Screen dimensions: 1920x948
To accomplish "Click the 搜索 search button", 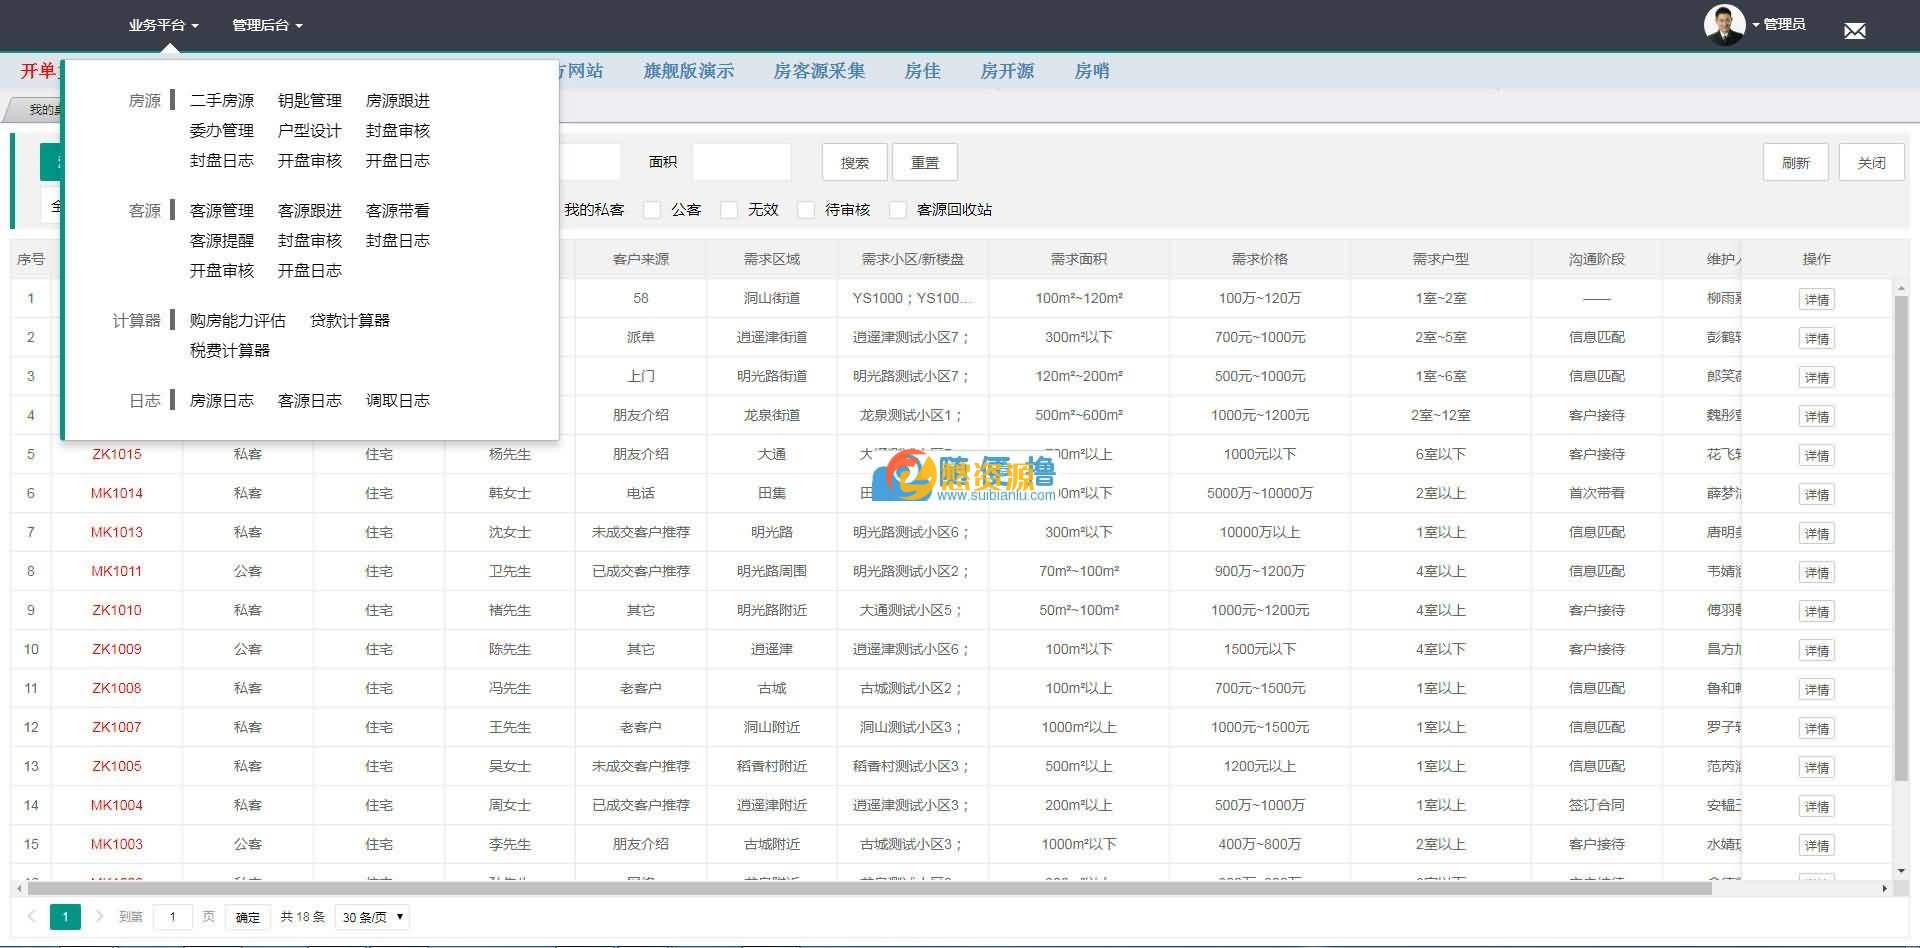I will [853, 161].
